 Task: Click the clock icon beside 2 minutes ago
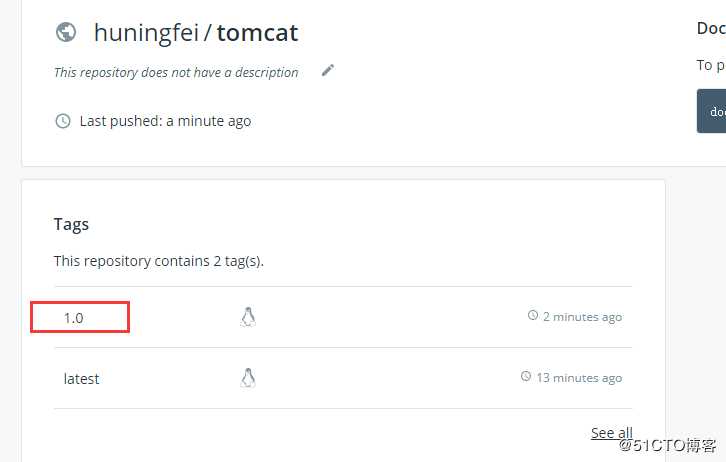[x=533, y=316]
